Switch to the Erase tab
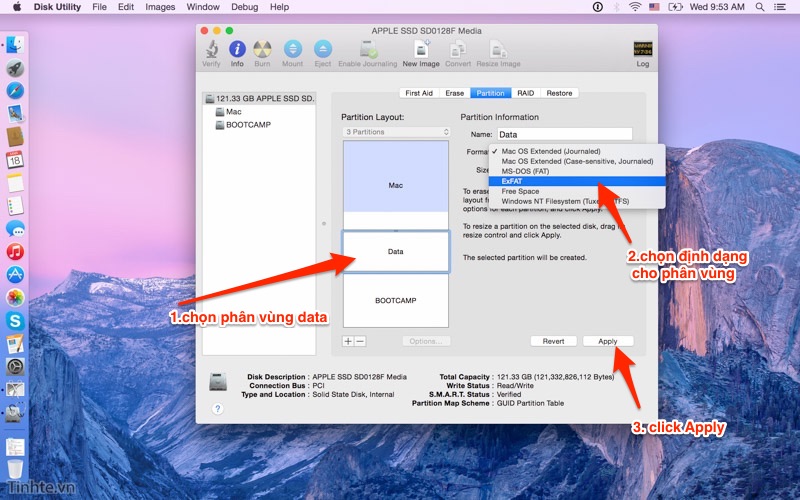This screenshot has width=800, height=500. (455, 93)
